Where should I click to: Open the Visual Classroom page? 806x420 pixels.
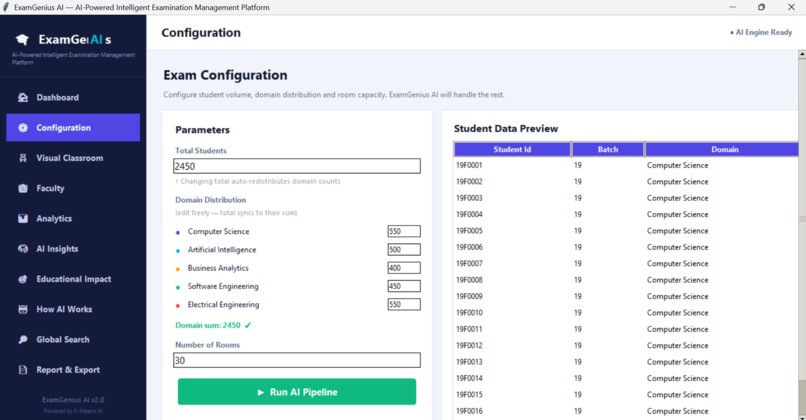tap(73, 158)
